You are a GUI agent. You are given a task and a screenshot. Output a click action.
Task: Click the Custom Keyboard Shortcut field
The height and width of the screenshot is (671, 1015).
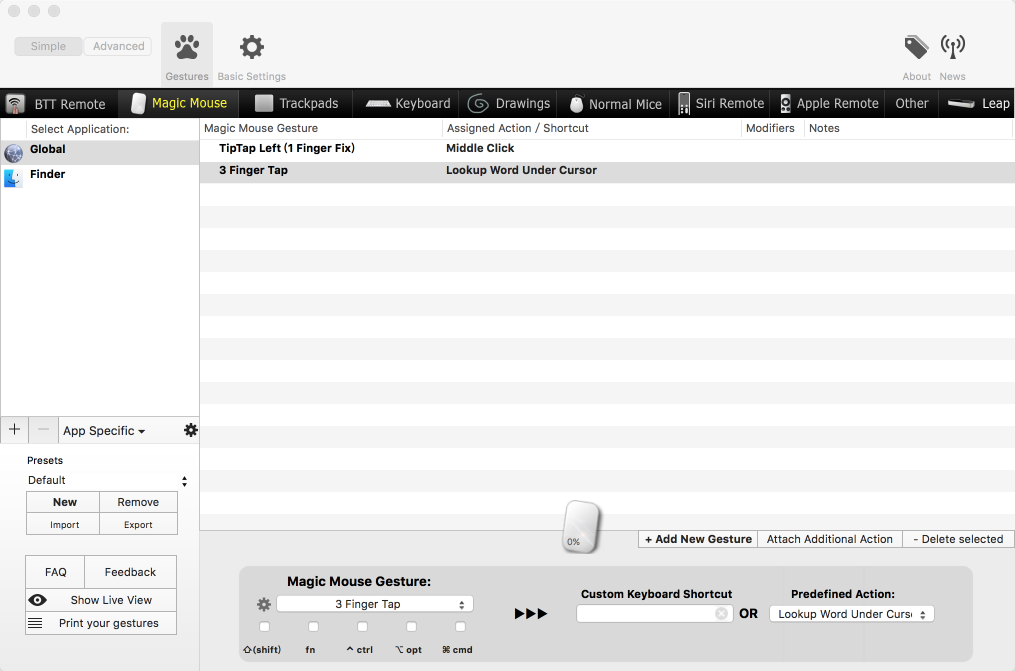coord(647,613)
